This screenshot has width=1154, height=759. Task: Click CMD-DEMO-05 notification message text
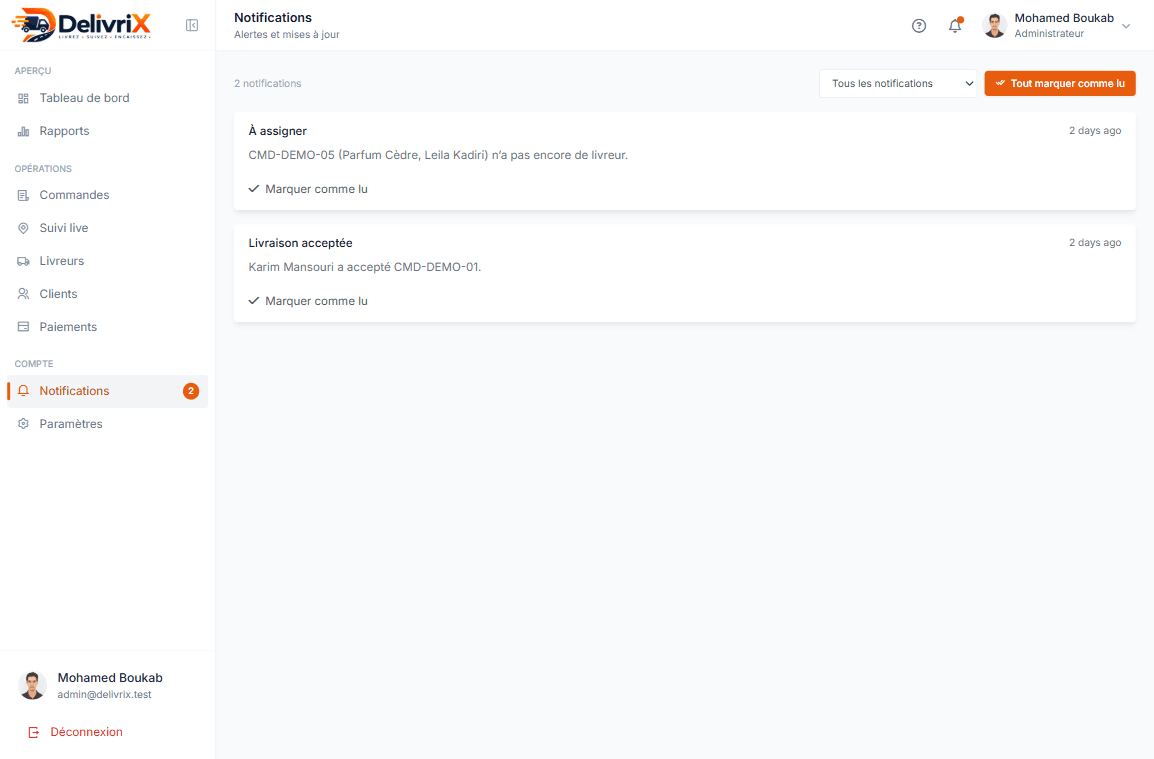[x=438, y=155]
